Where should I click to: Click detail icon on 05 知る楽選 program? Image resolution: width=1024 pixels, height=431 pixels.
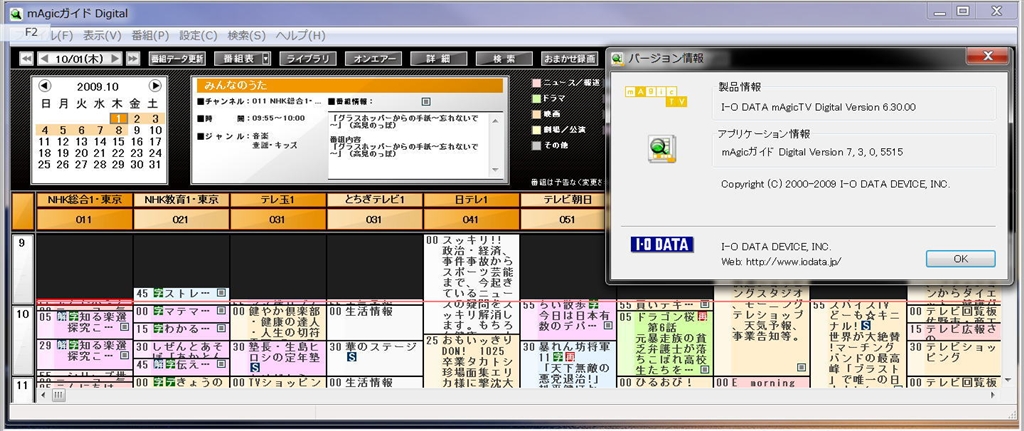125,327
